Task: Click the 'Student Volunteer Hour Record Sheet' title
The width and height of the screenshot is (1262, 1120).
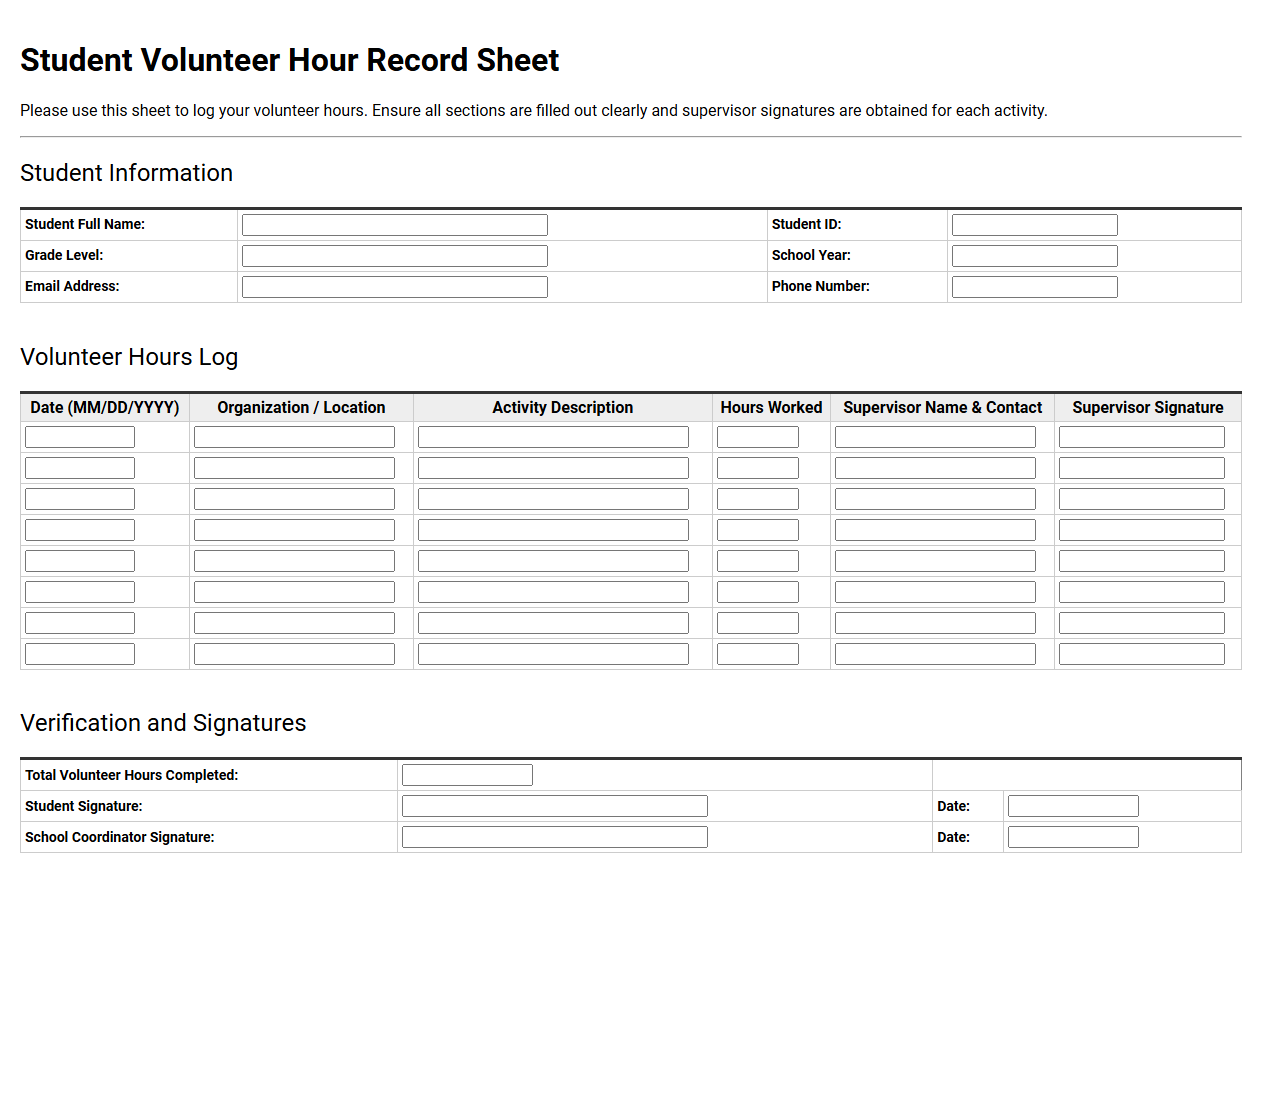Action: [290, 60]
